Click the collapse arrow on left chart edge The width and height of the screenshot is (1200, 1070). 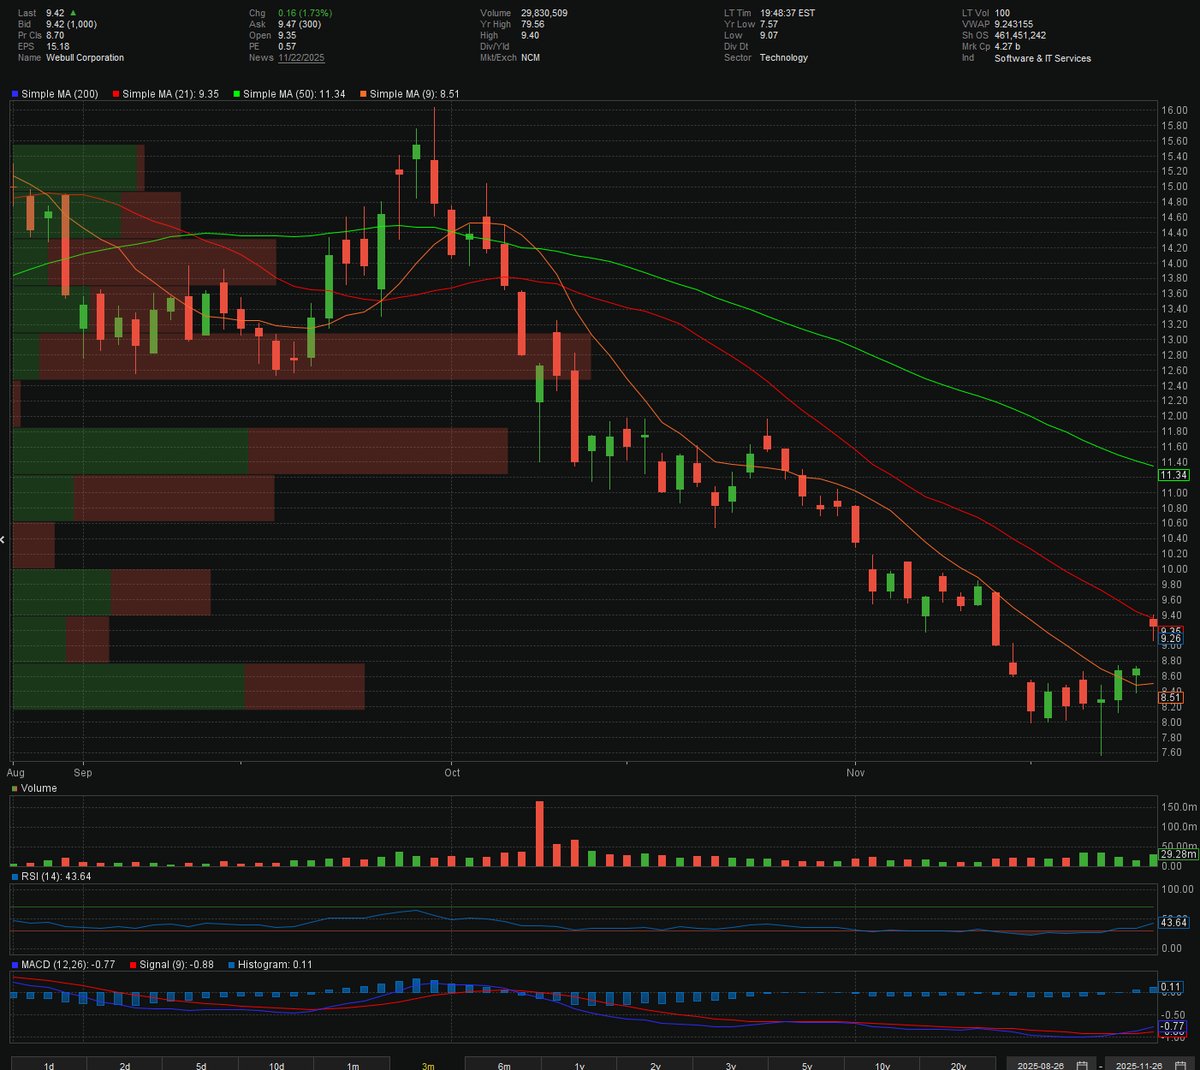point(3,540)
